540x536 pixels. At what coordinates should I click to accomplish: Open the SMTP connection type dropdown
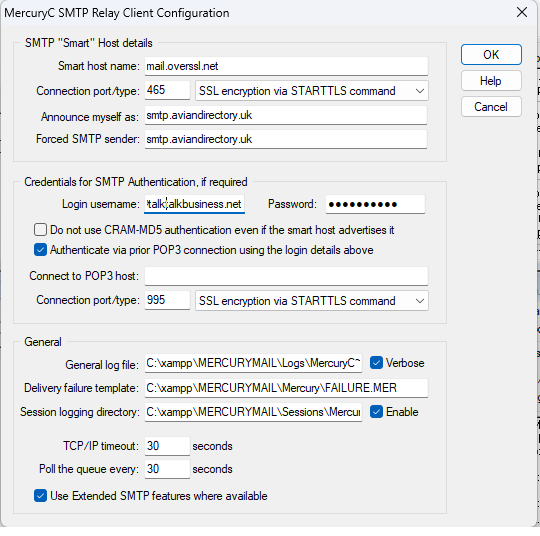click(x=312, y=91)
